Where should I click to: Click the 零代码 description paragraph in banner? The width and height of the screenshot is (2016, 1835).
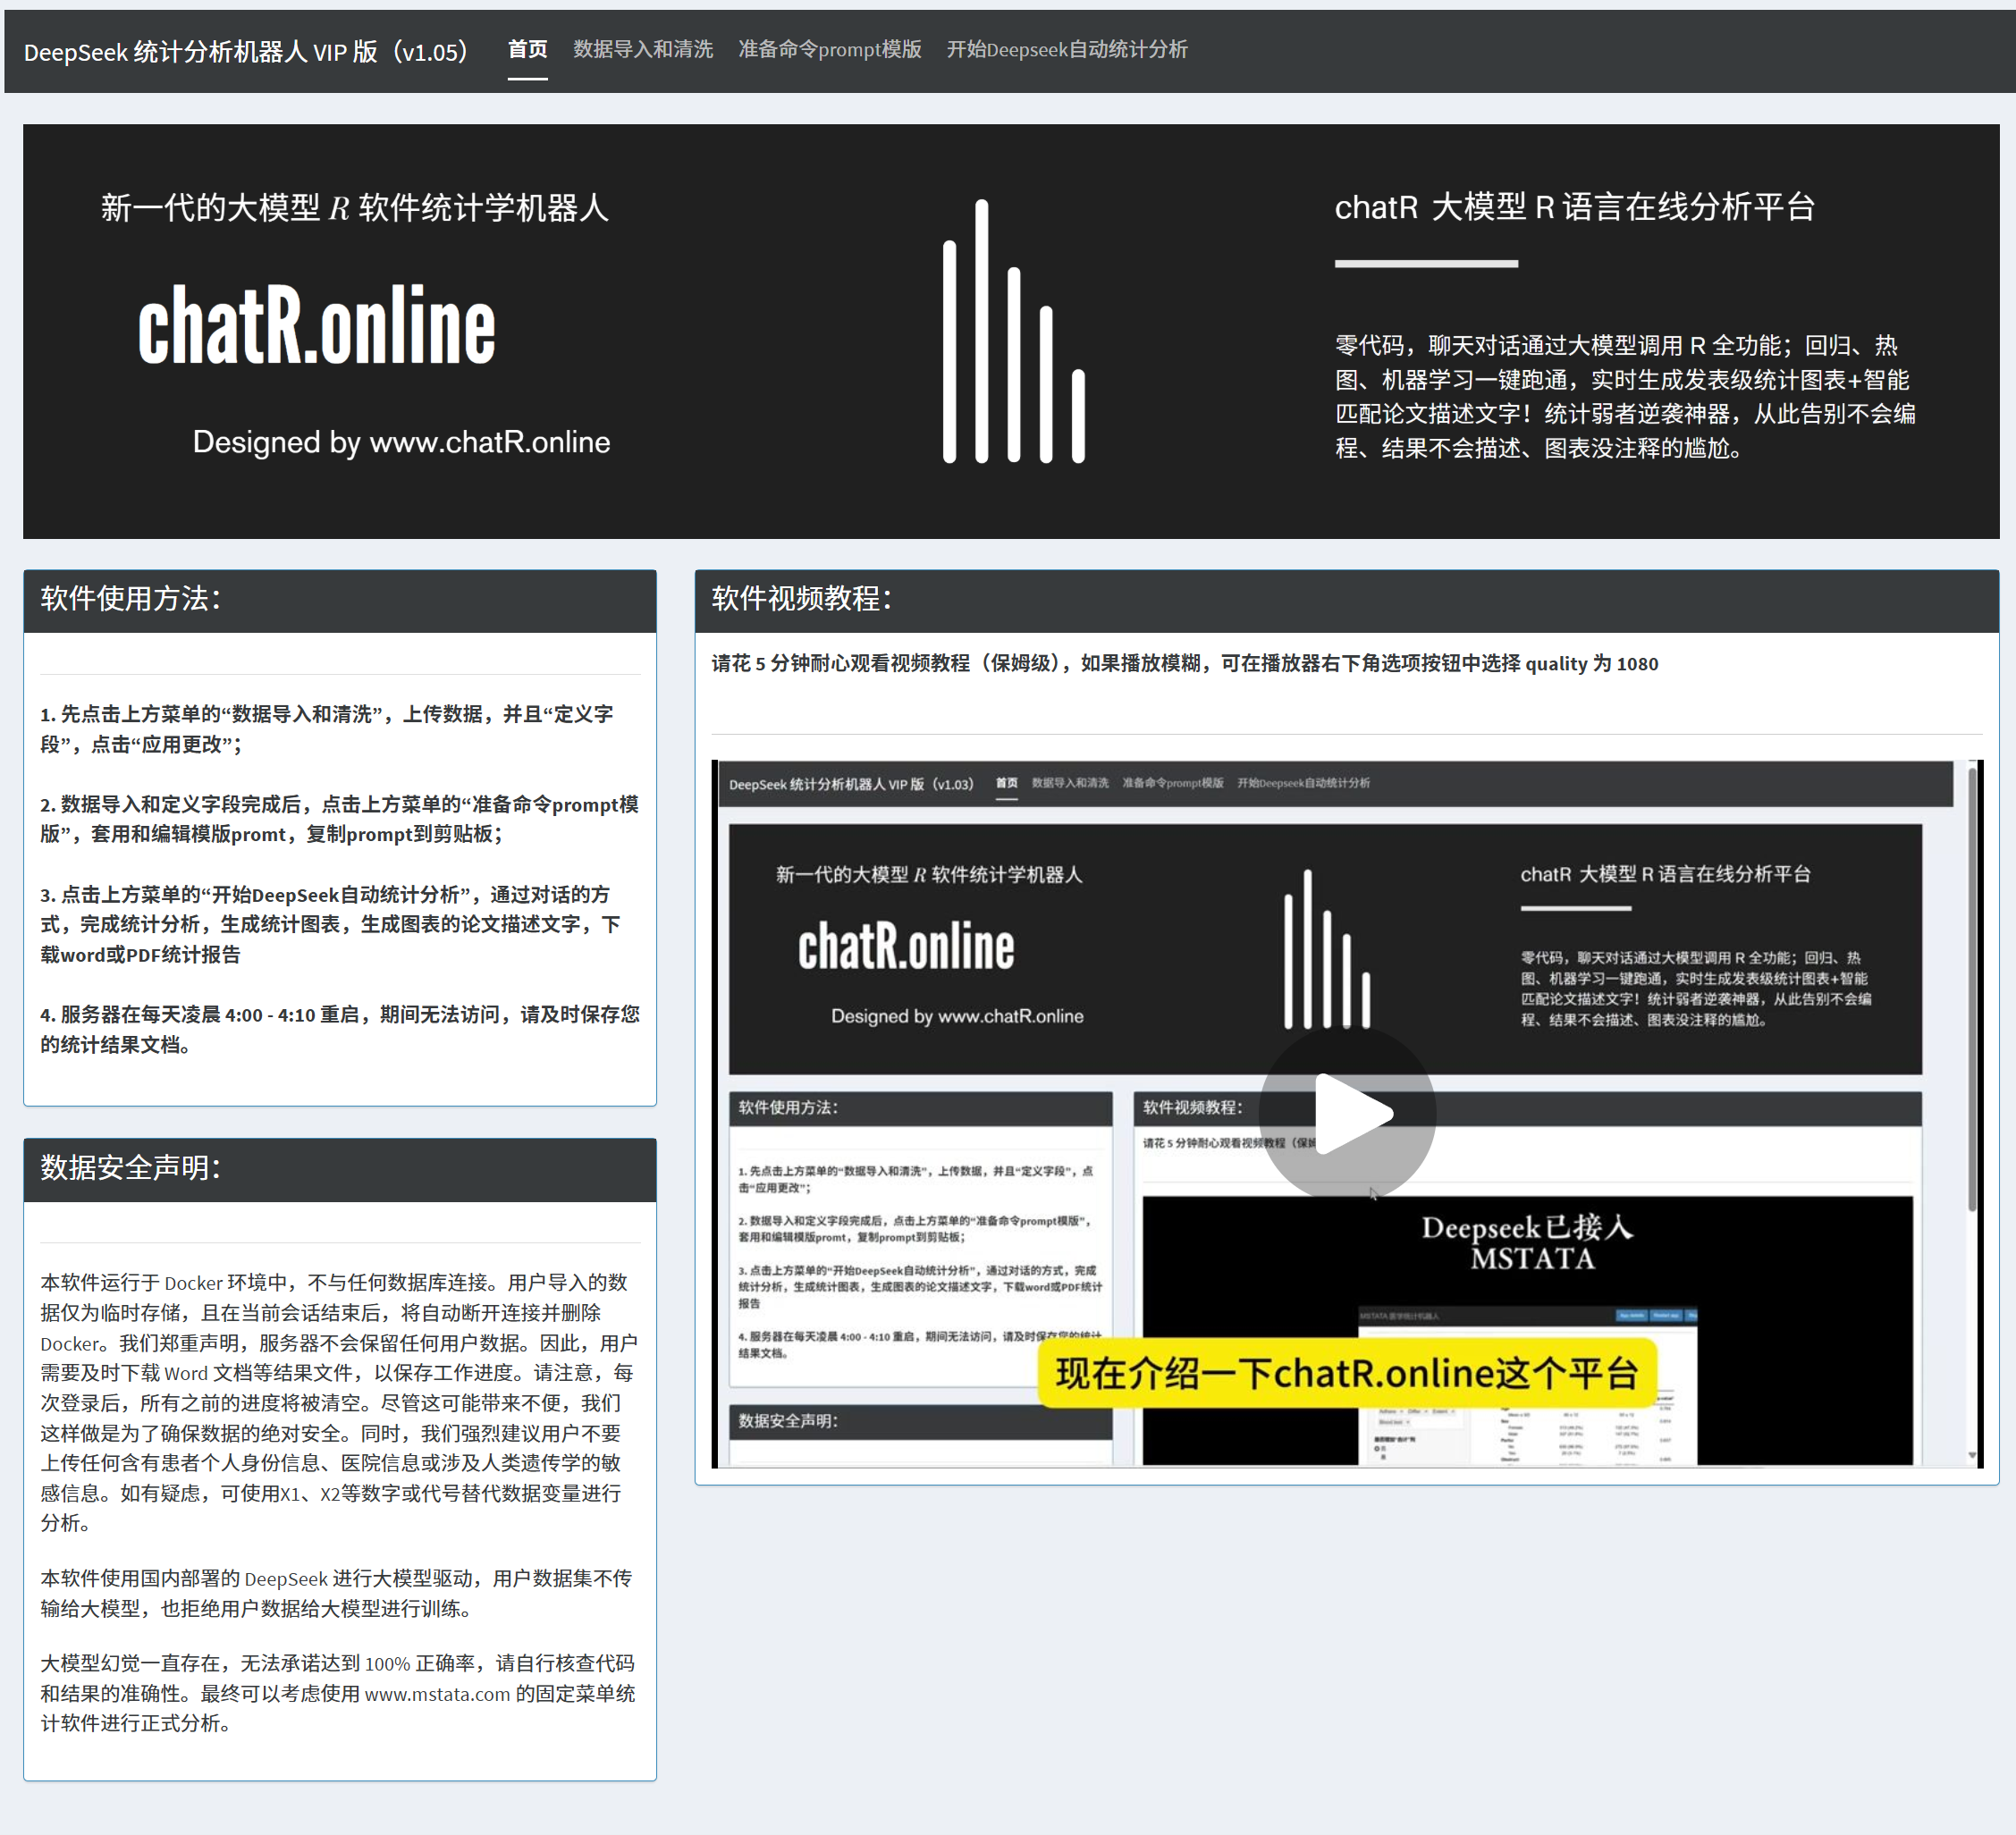[x=1625, y=397]
